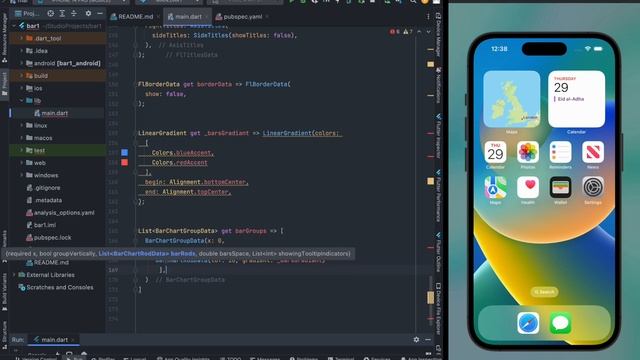Image resolution: width=640 pixels, height=360 pixels.
Task: Click the Colors.blueAccent code text
Action: coord(182,153)
